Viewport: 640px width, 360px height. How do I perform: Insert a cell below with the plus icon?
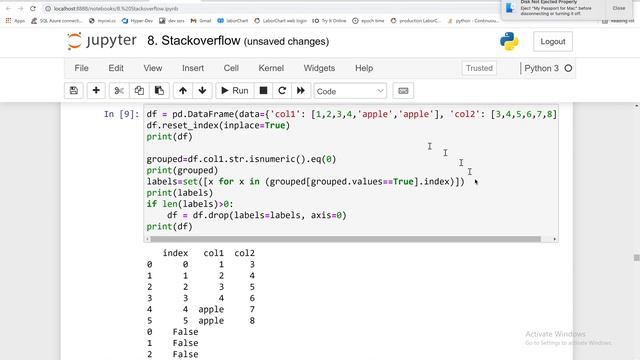96,91
